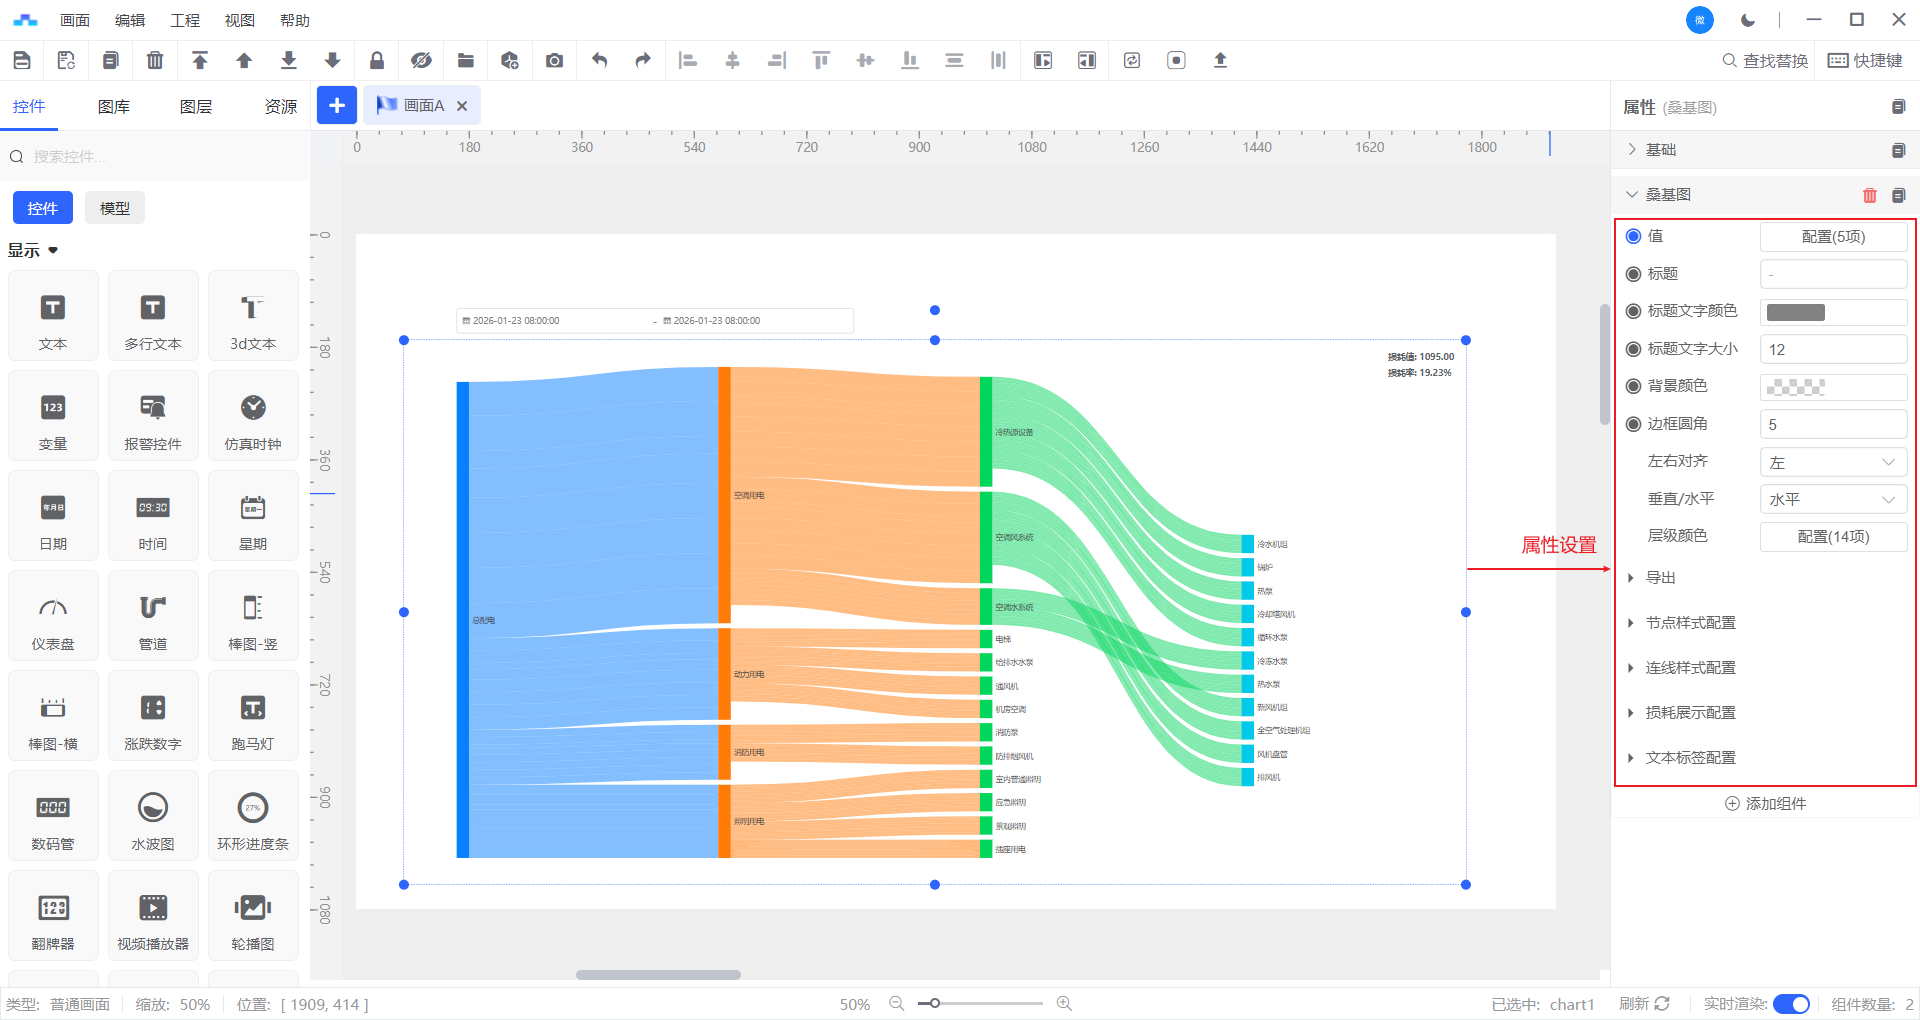Viewport: 1920px width, 1020px height.
Task: Click the 配置(14项) button for 层级颜色
Action: pyautogui.click(x=1832, y=537)
